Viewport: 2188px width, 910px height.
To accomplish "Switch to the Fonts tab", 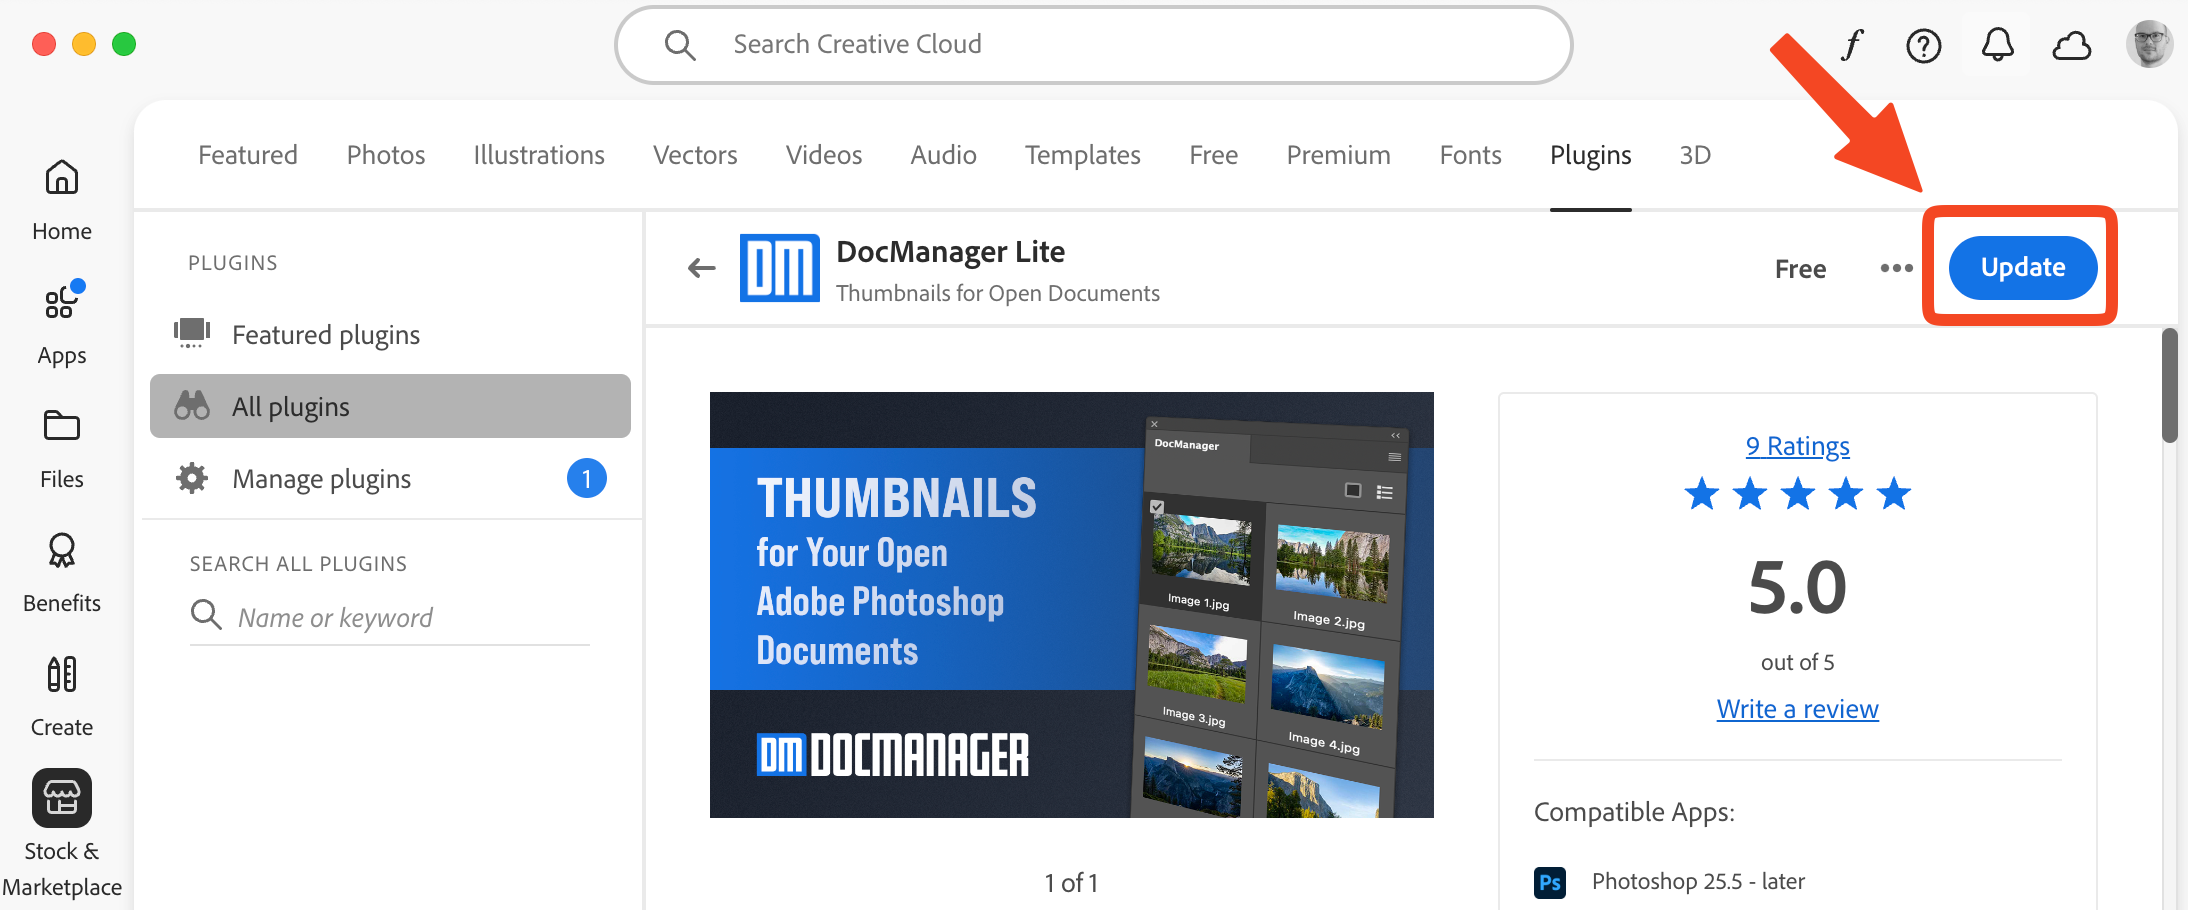I will 1470,155.
